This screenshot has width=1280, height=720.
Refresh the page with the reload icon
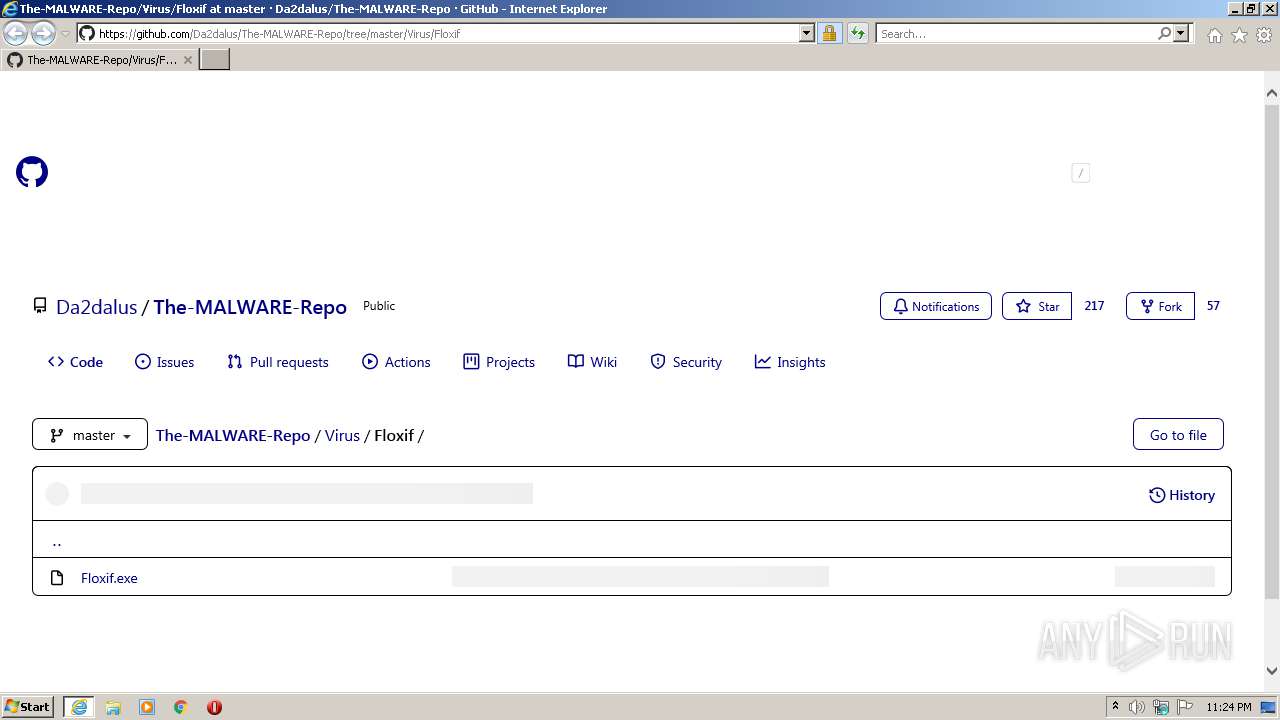point(857,33)
